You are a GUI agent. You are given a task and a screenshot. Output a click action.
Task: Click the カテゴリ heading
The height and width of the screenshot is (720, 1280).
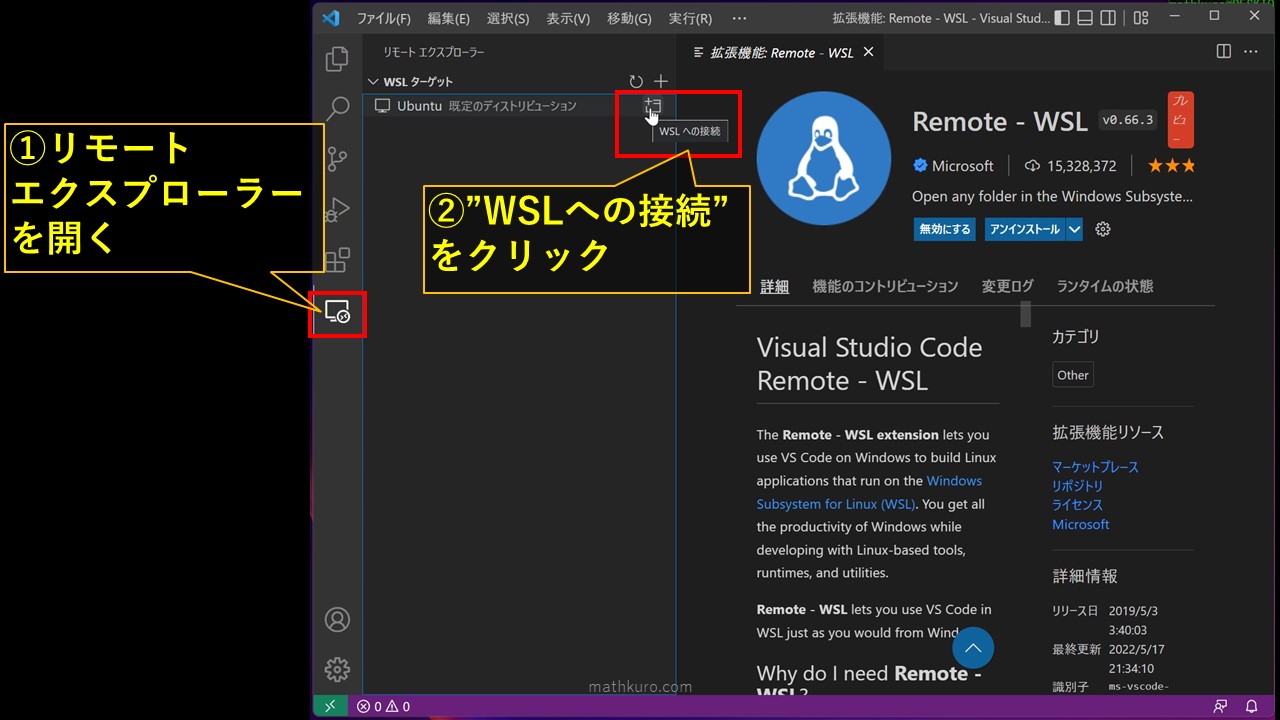coord(1076,337)
